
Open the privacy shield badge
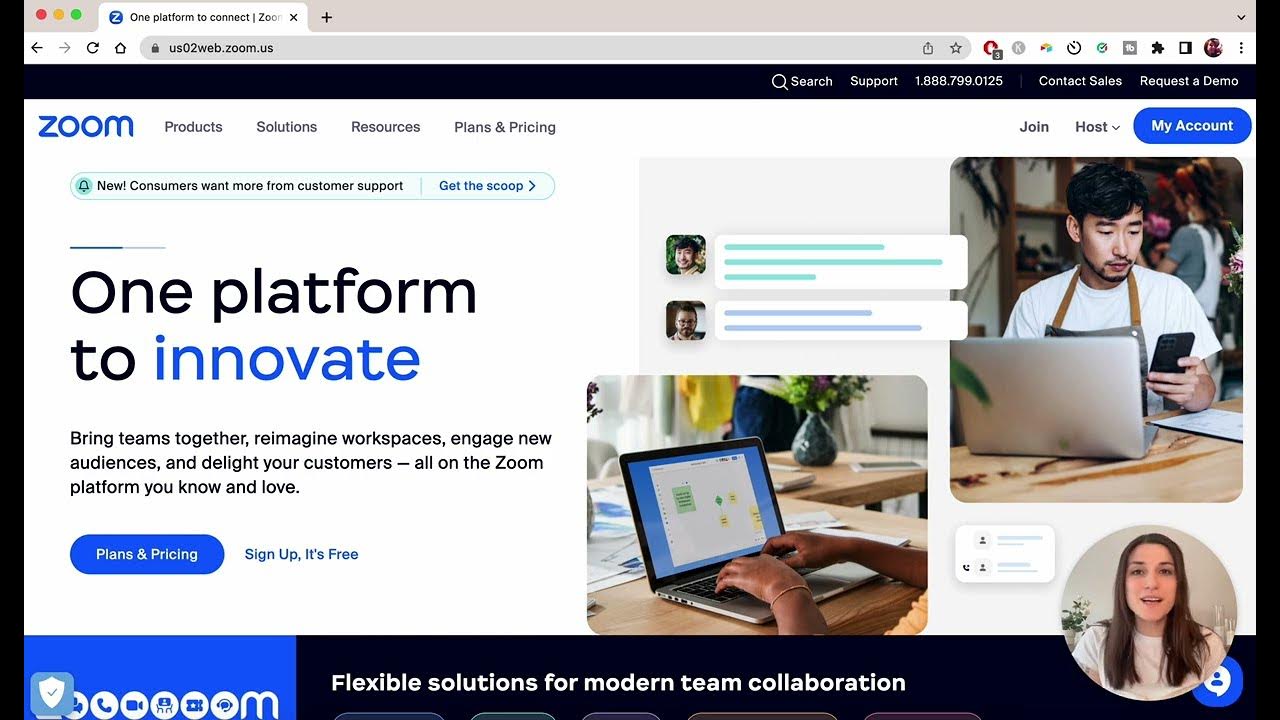pyautogui.click(x=52, y=693)
